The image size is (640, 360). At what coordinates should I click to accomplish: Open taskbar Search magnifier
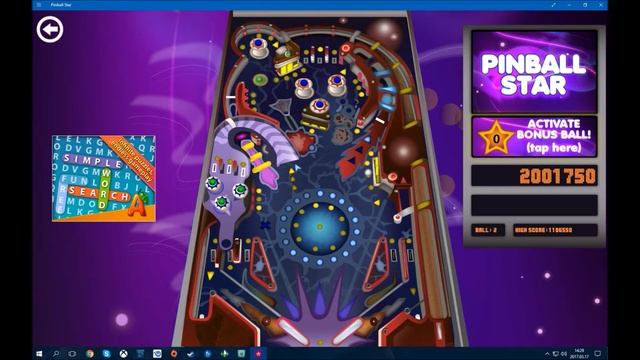[x=56, y=353]
